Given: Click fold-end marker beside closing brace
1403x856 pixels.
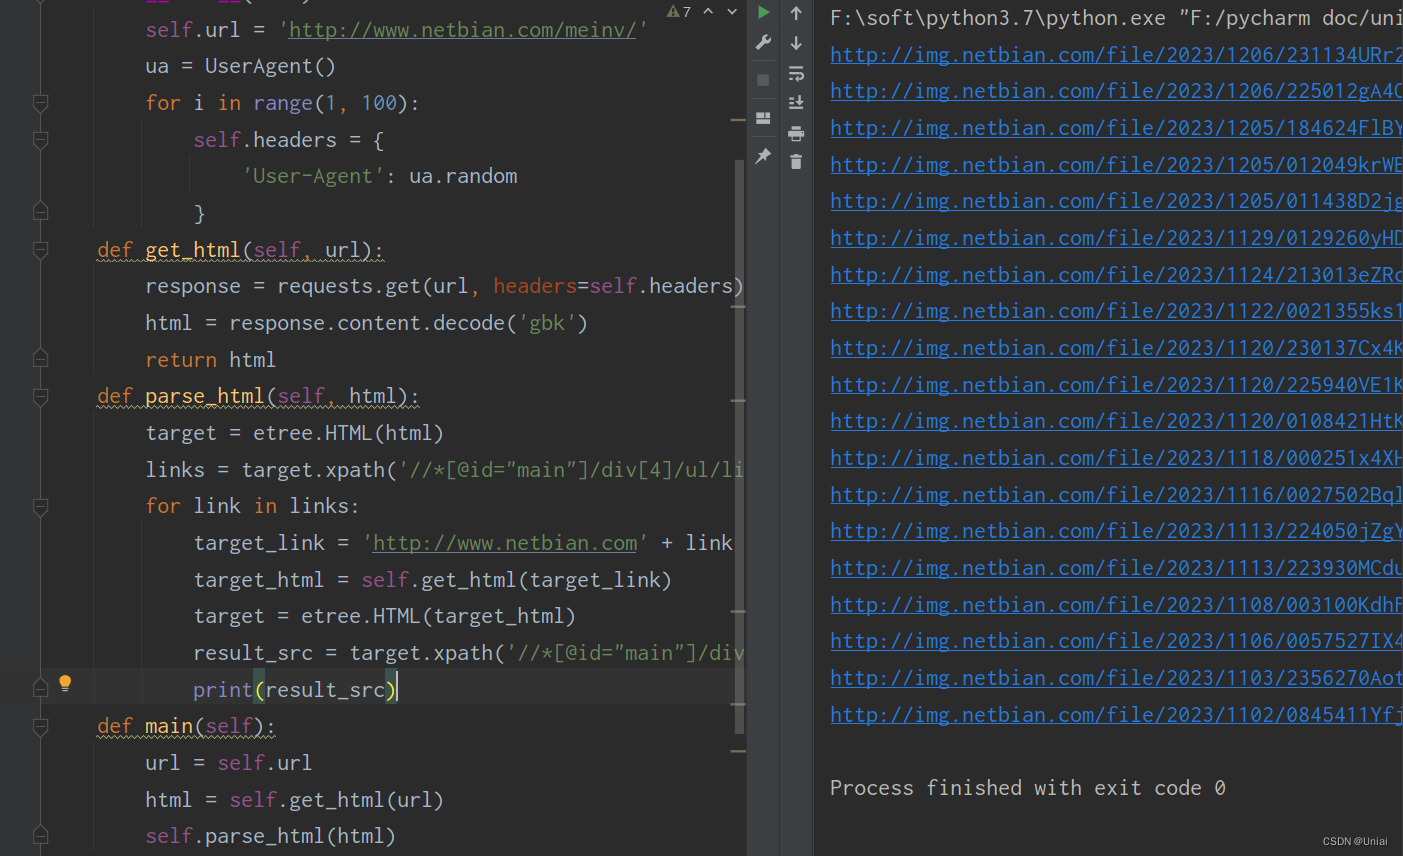Looking at the screenshot, I should point(41,211).
